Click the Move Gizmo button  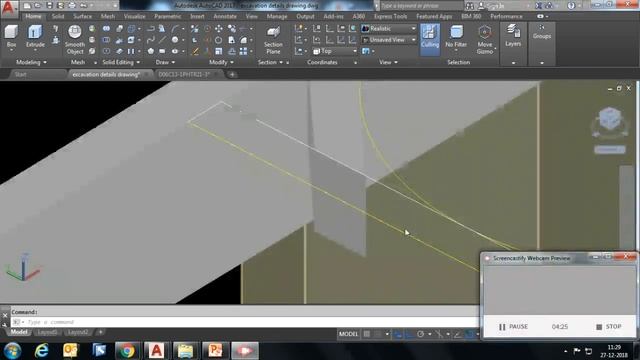[484, 40]
